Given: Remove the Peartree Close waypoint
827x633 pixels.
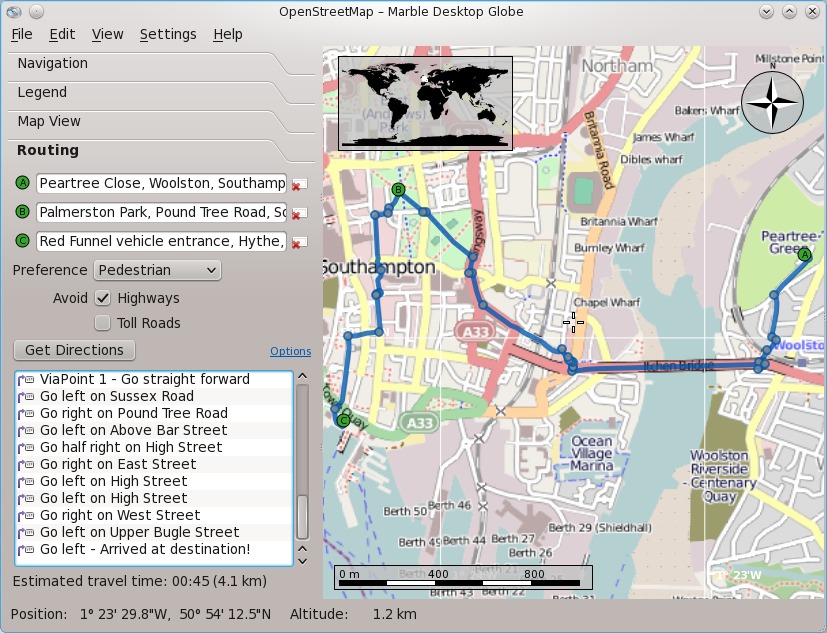Looking at the screenshot, I should point(297,185).
